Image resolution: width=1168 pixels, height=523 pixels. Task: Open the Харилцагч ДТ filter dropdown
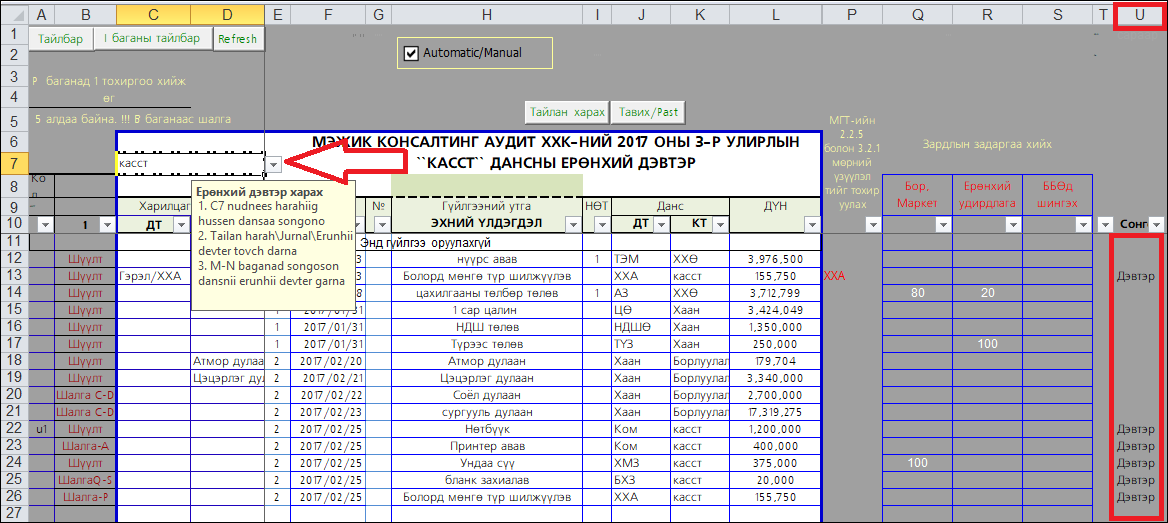180,225
